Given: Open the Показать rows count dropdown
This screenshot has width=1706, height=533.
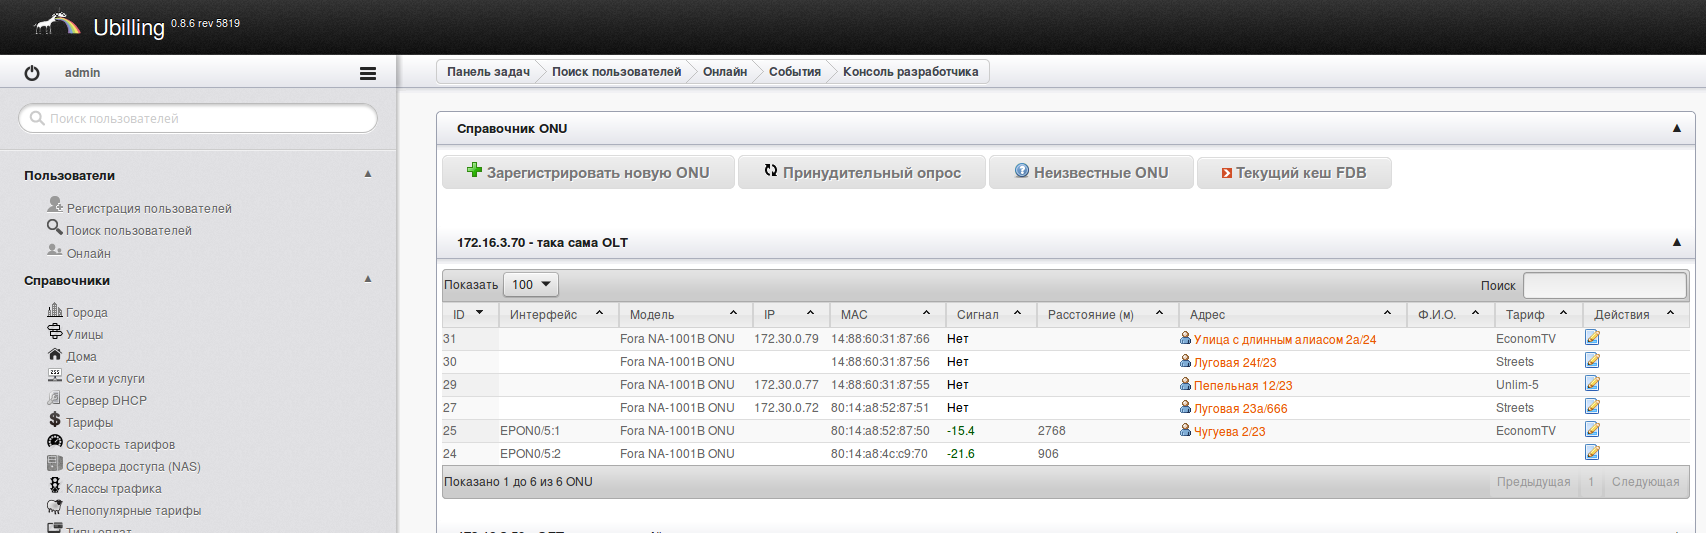Looking at the screenshot, I should pos(530,285).
